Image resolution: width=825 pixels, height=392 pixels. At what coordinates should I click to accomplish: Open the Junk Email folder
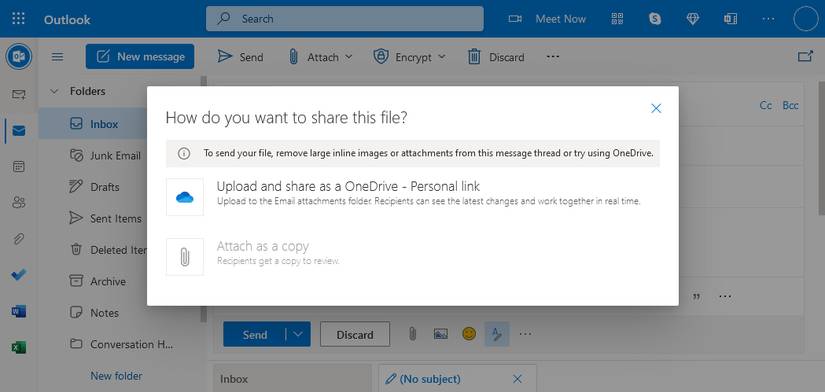click(105, 156)
